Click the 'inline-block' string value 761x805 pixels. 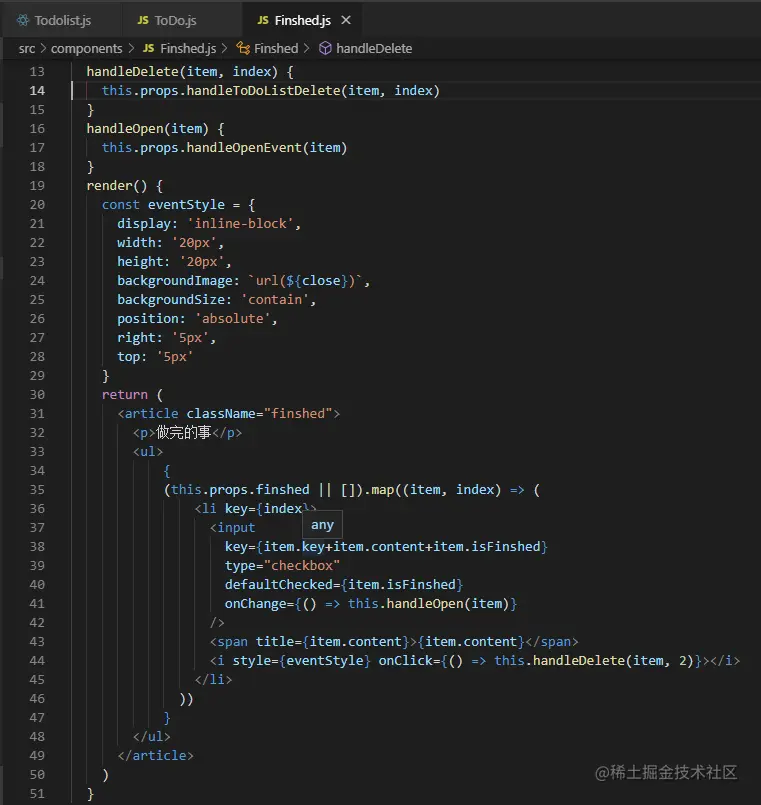pyautogui.click(x=240, y=224)
